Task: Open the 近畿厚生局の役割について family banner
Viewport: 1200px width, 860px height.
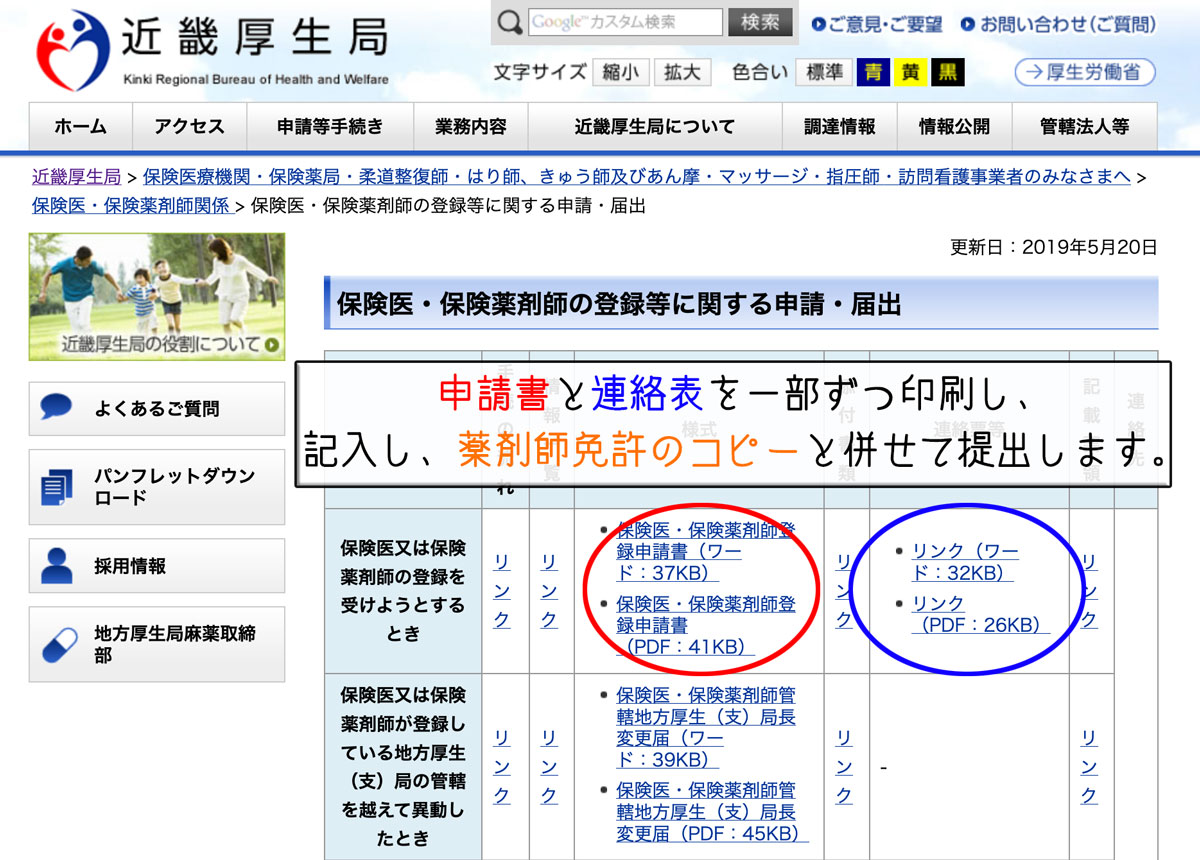Action: tap(156, 297)
